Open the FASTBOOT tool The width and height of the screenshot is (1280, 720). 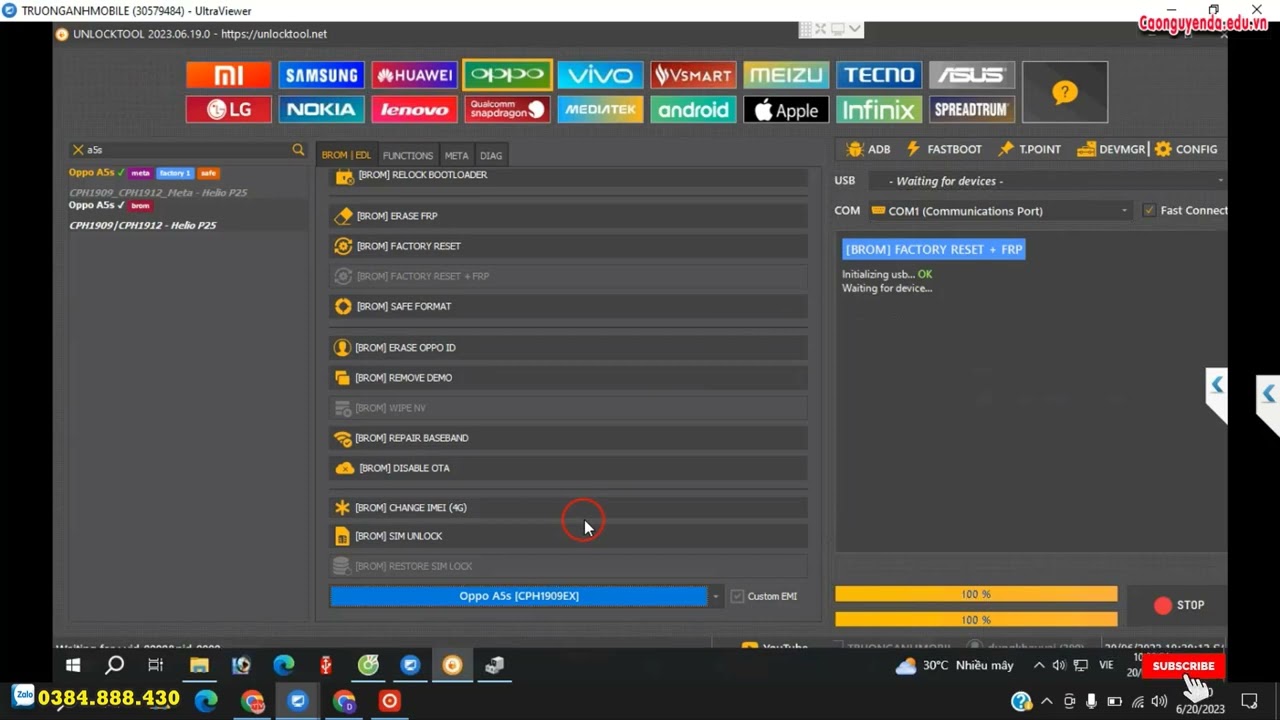click(x=944, y=149)
